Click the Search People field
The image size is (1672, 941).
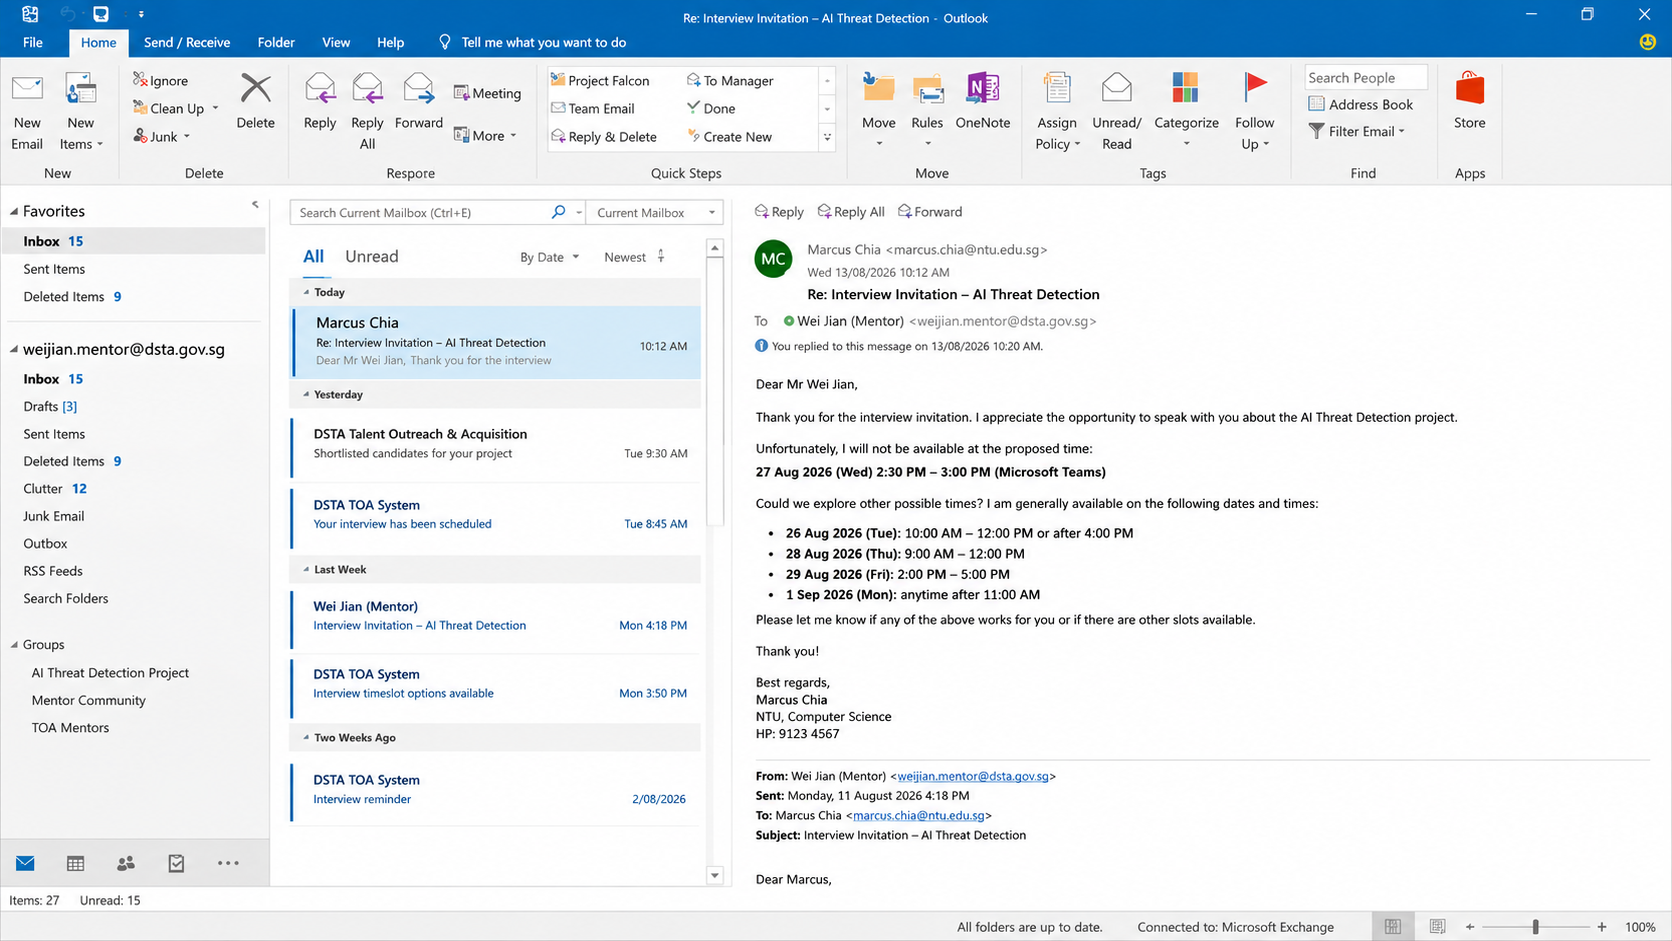tap(1365, 77)
